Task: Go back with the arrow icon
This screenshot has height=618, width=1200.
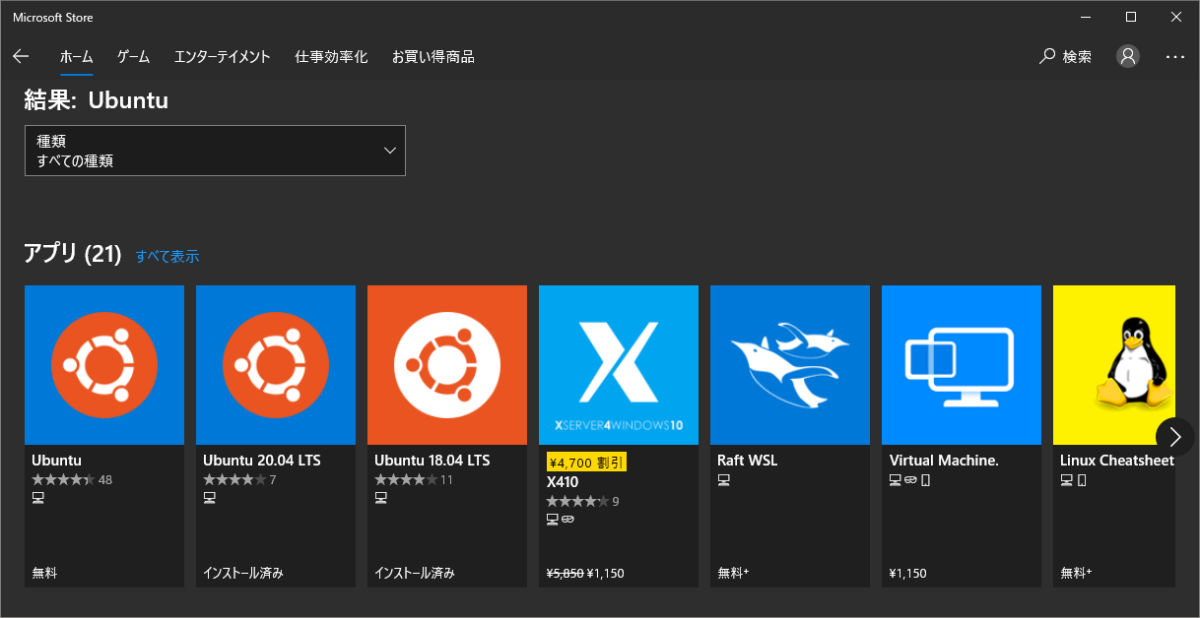Action: pyautogui.click(x=21, y=57)
